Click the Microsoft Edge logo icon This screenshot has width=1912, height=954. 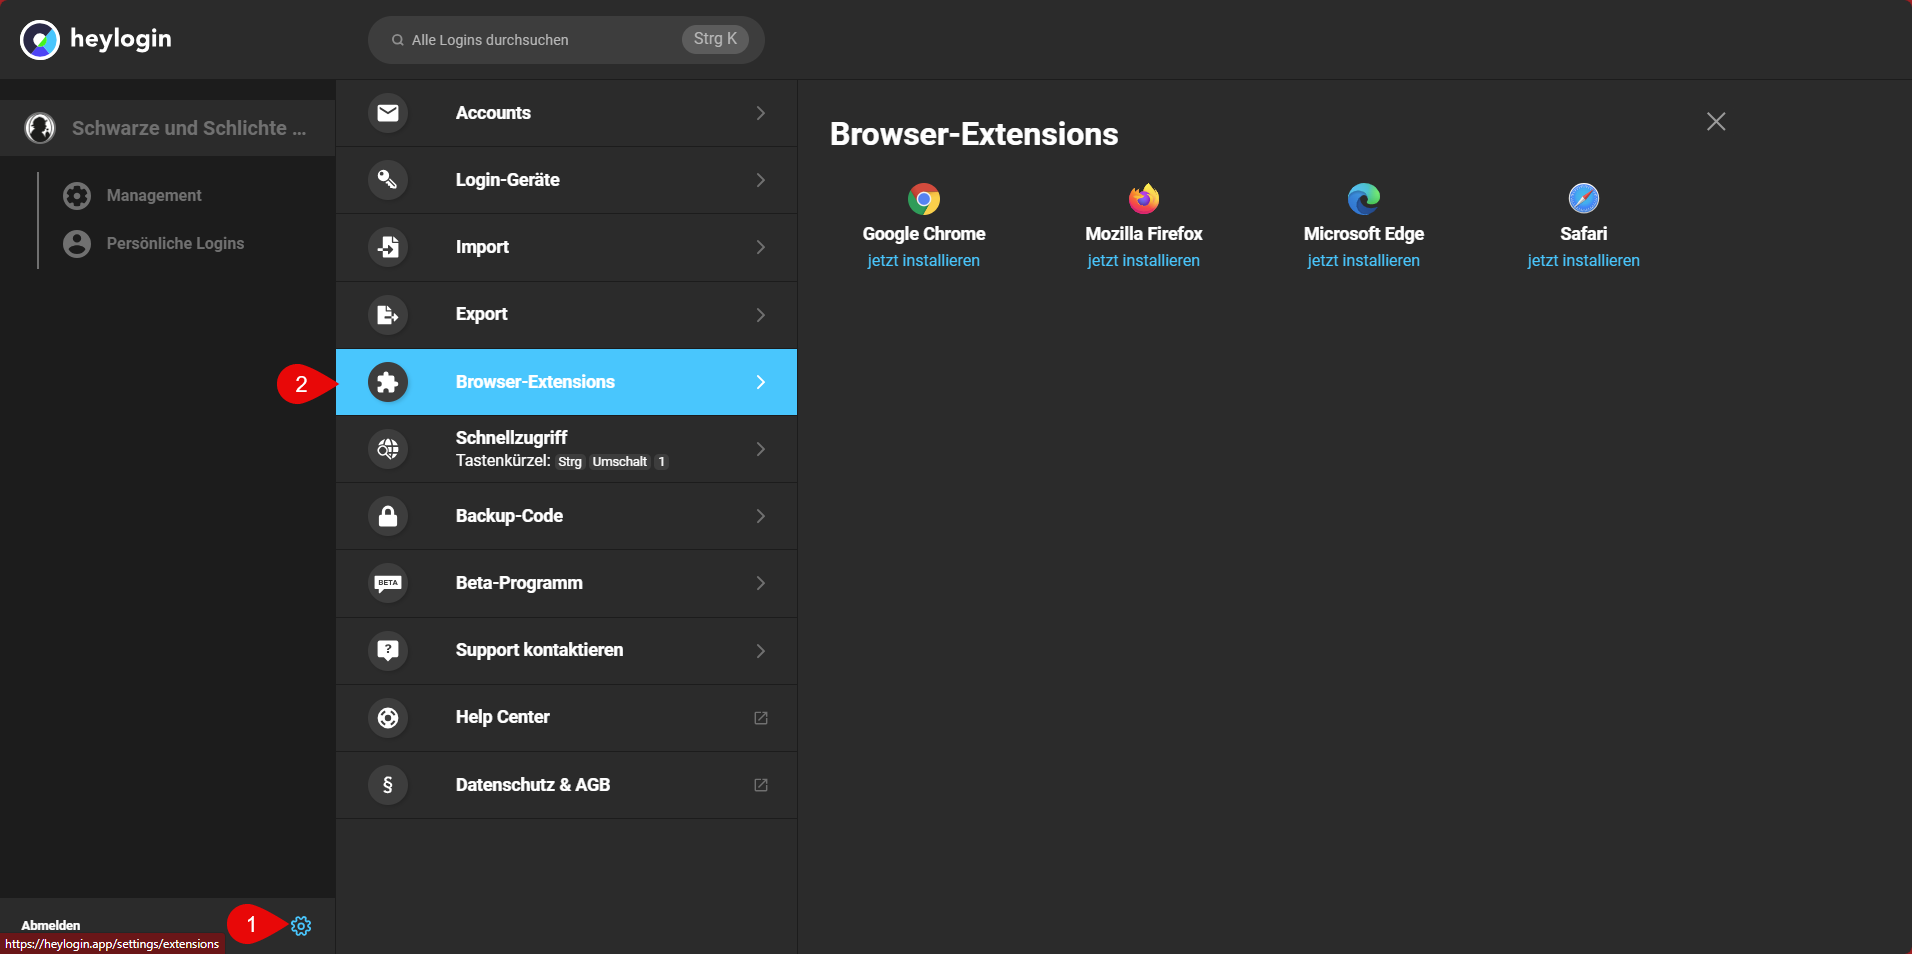click(x=1363, y=199)
